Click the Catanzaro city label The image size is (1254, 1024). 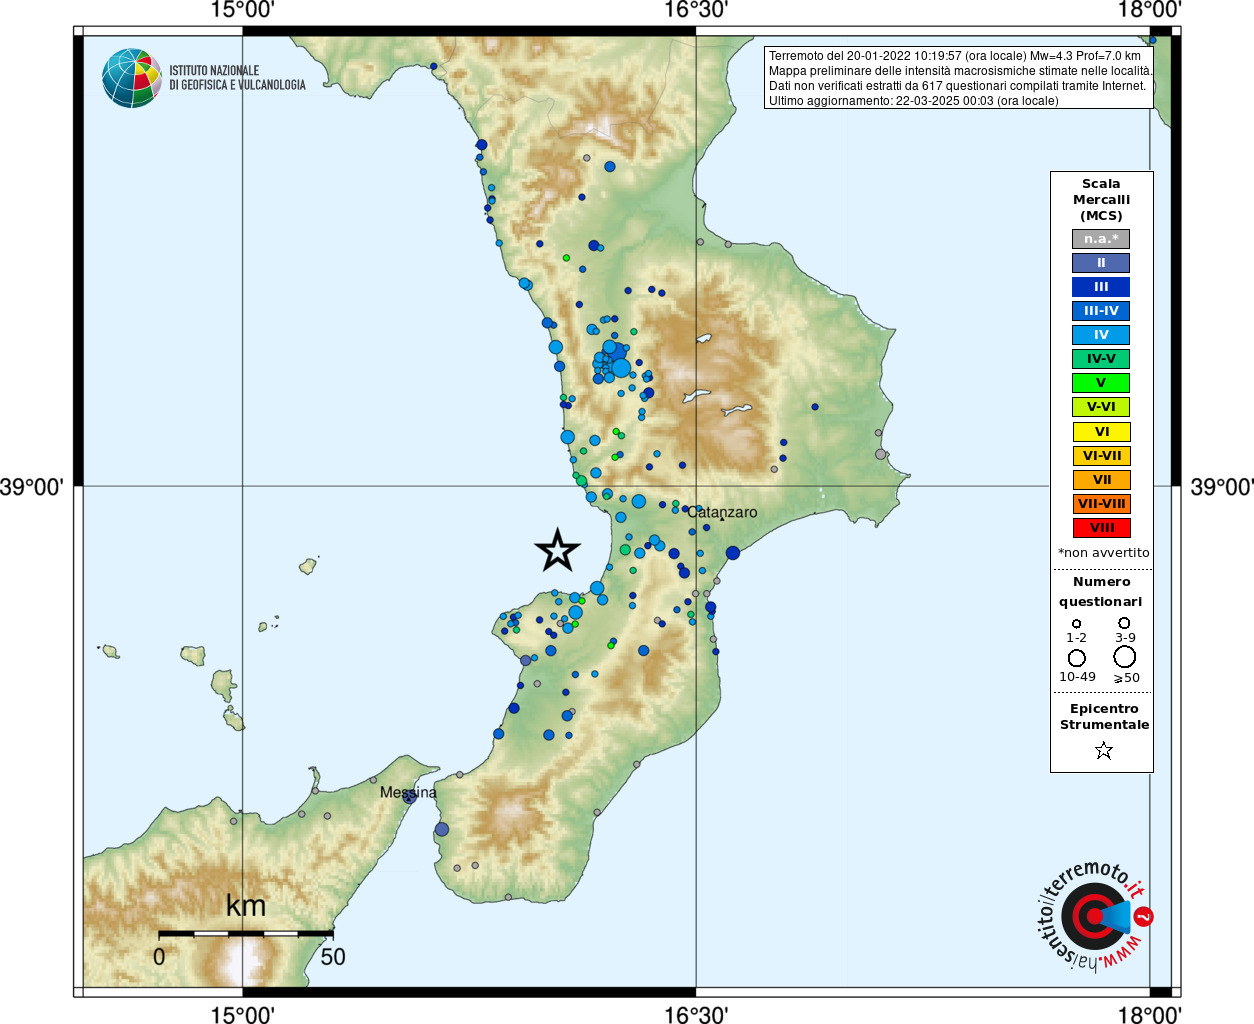pos(723,512)
